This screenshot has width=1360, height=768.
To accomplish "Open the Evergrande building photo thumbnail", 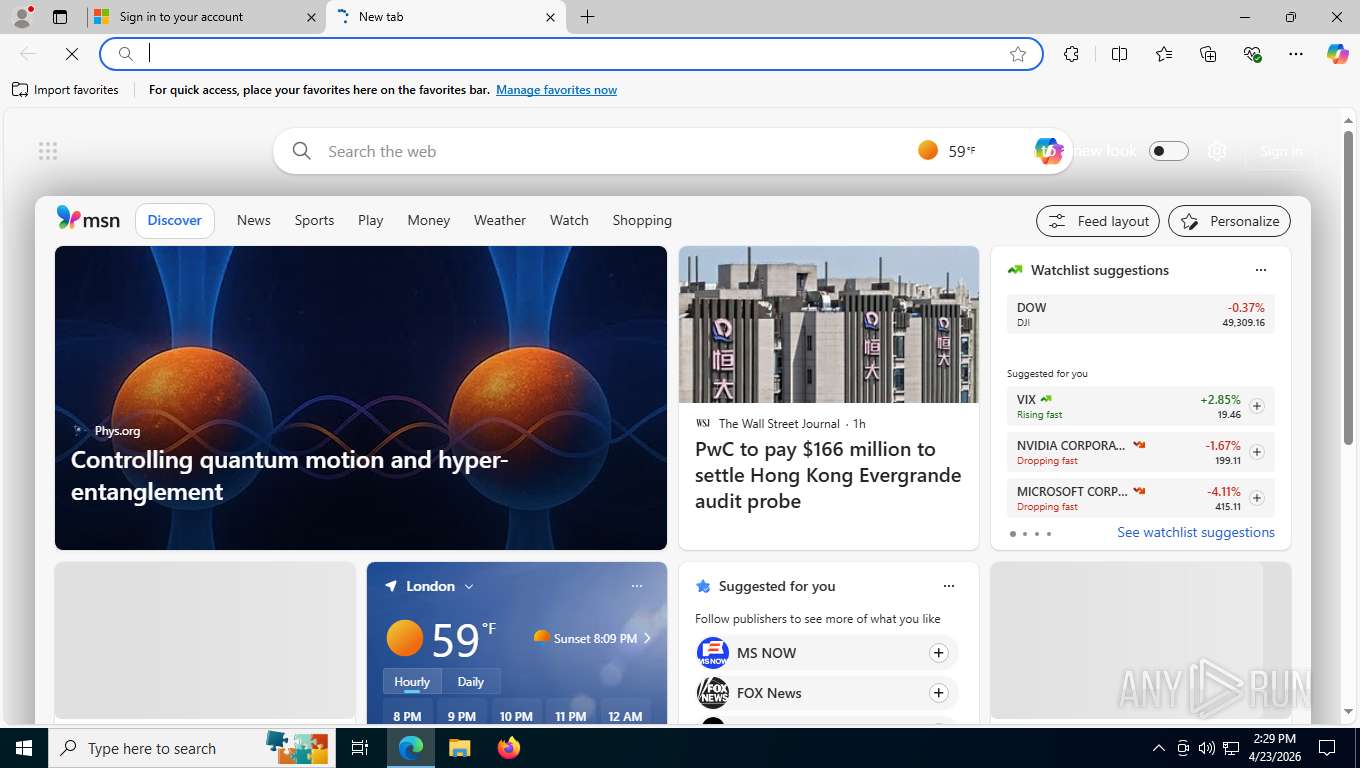I will click(x=829, y=325).
